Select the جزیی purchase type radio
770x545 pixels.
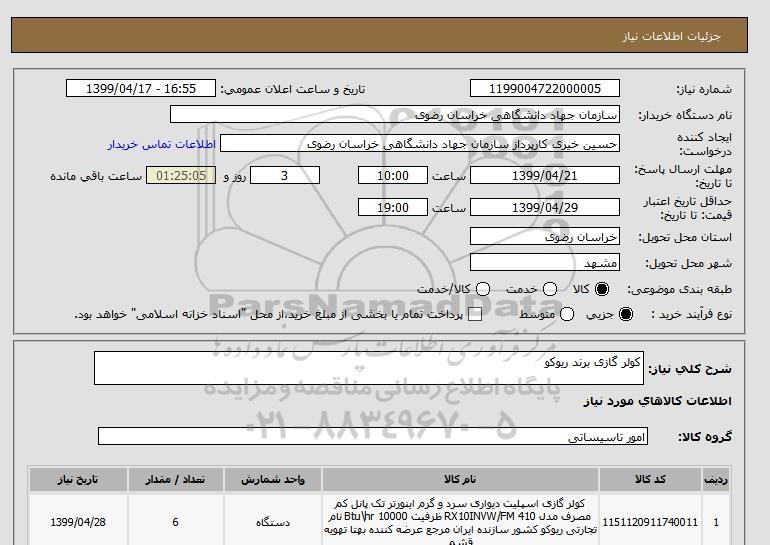626,314
